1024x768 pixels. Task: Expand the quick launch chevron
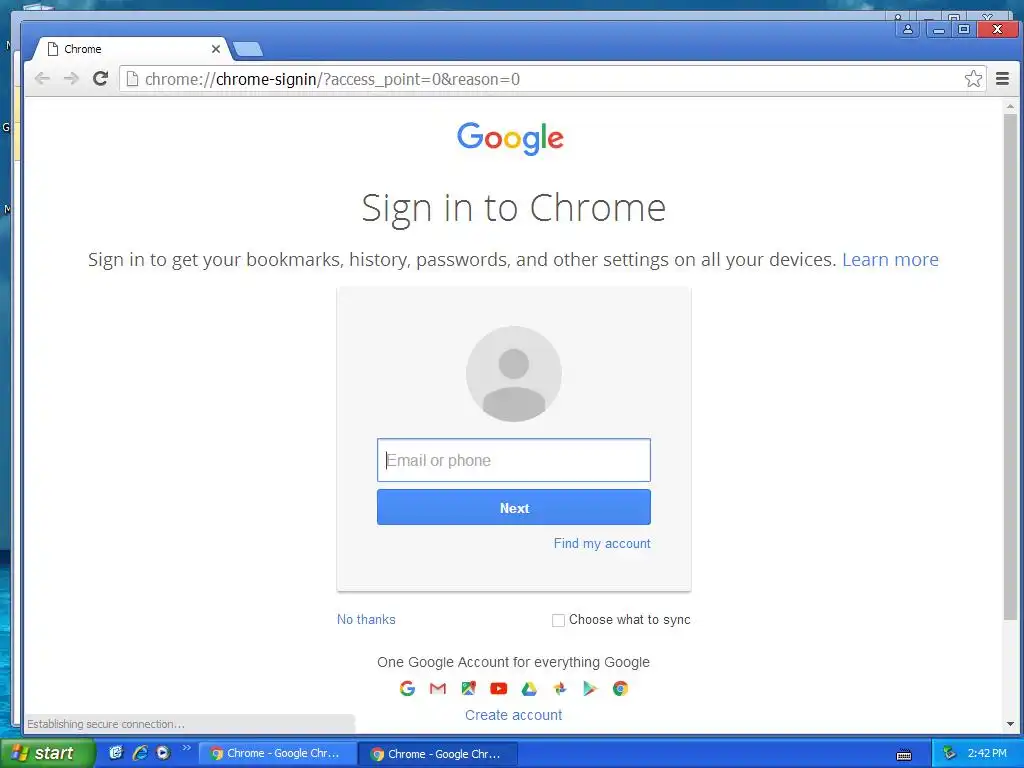[x=187, y=748]
